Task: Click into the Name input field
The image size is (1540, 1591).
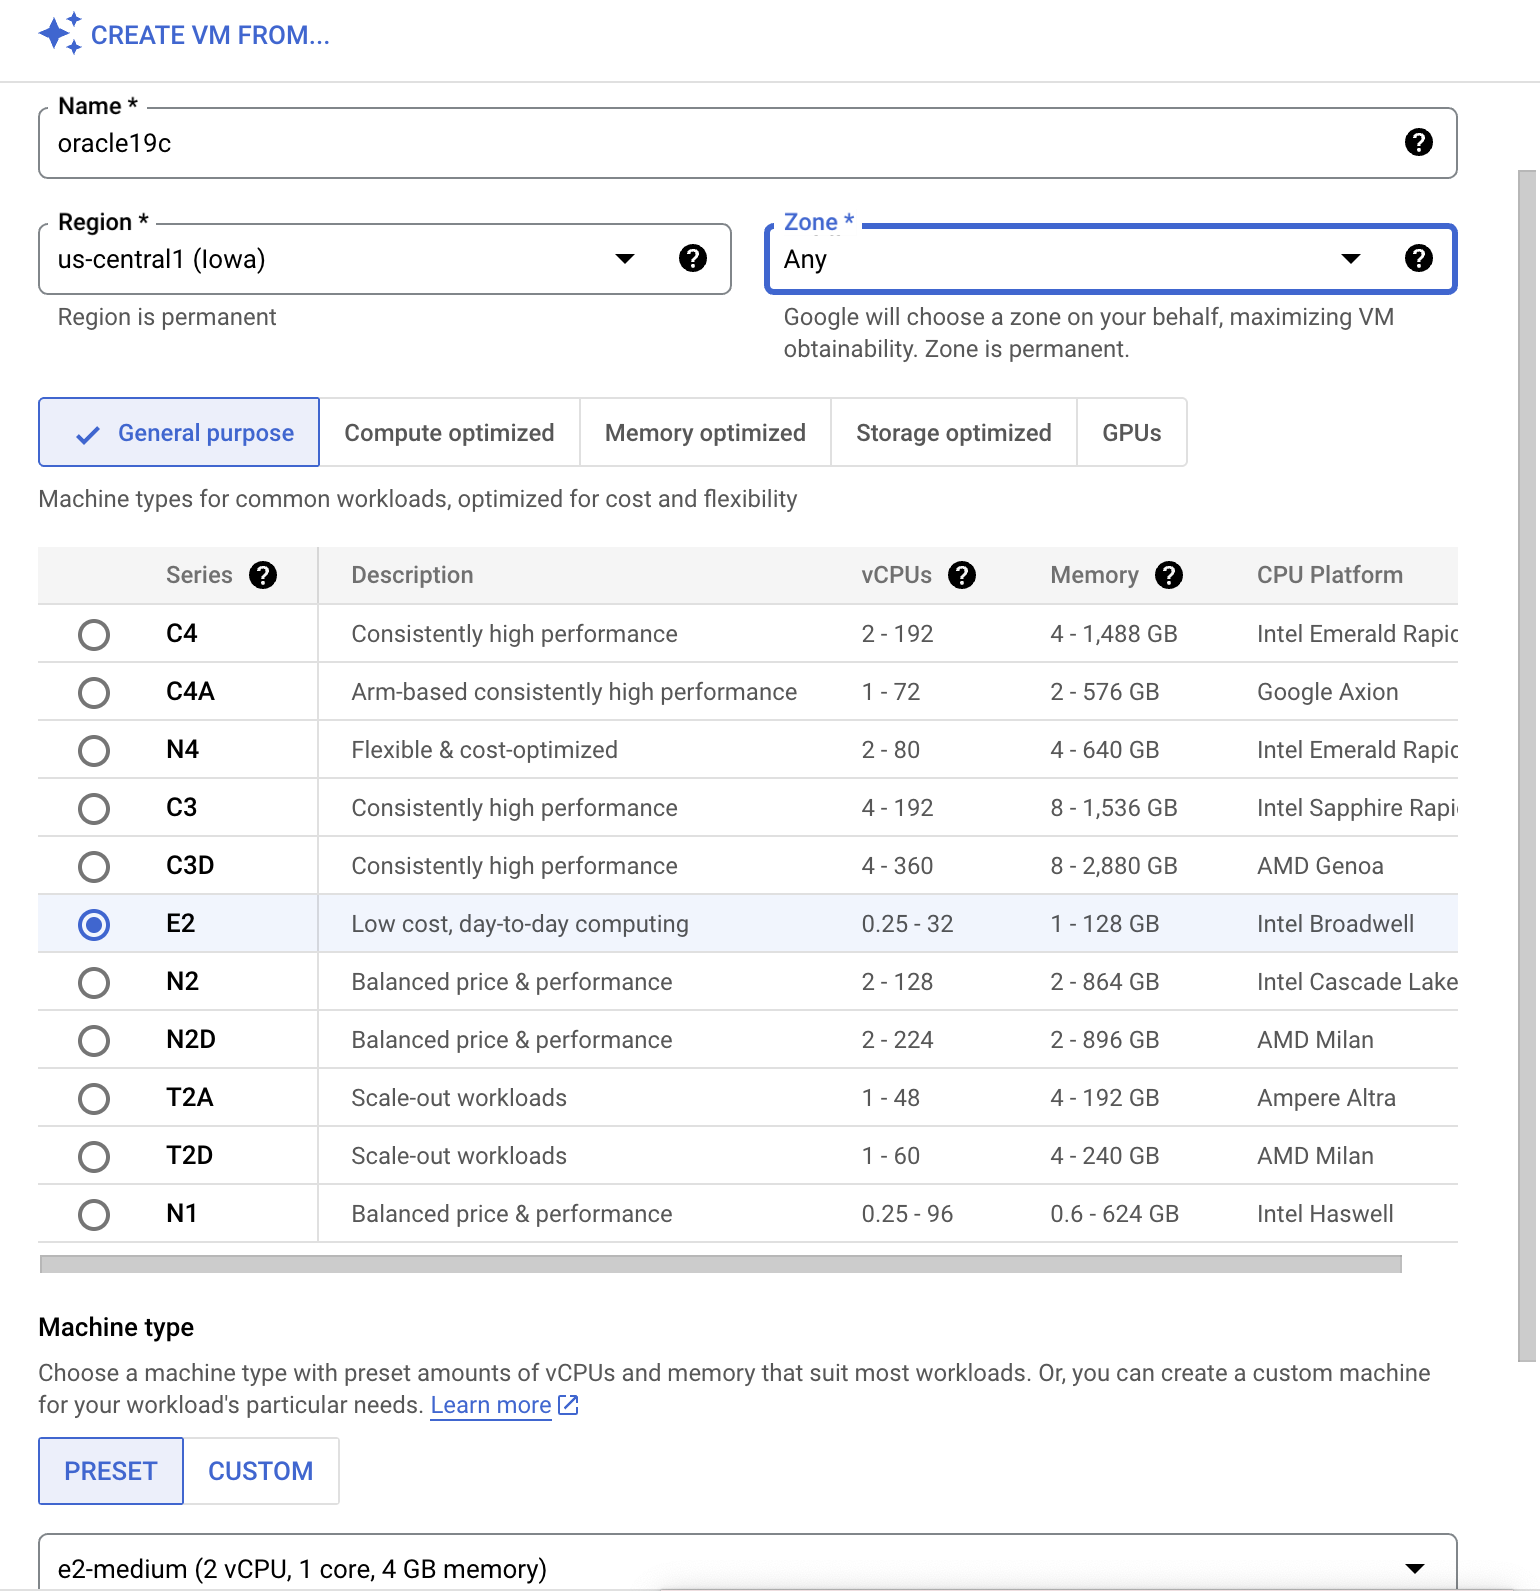Action: click(700, 144)
